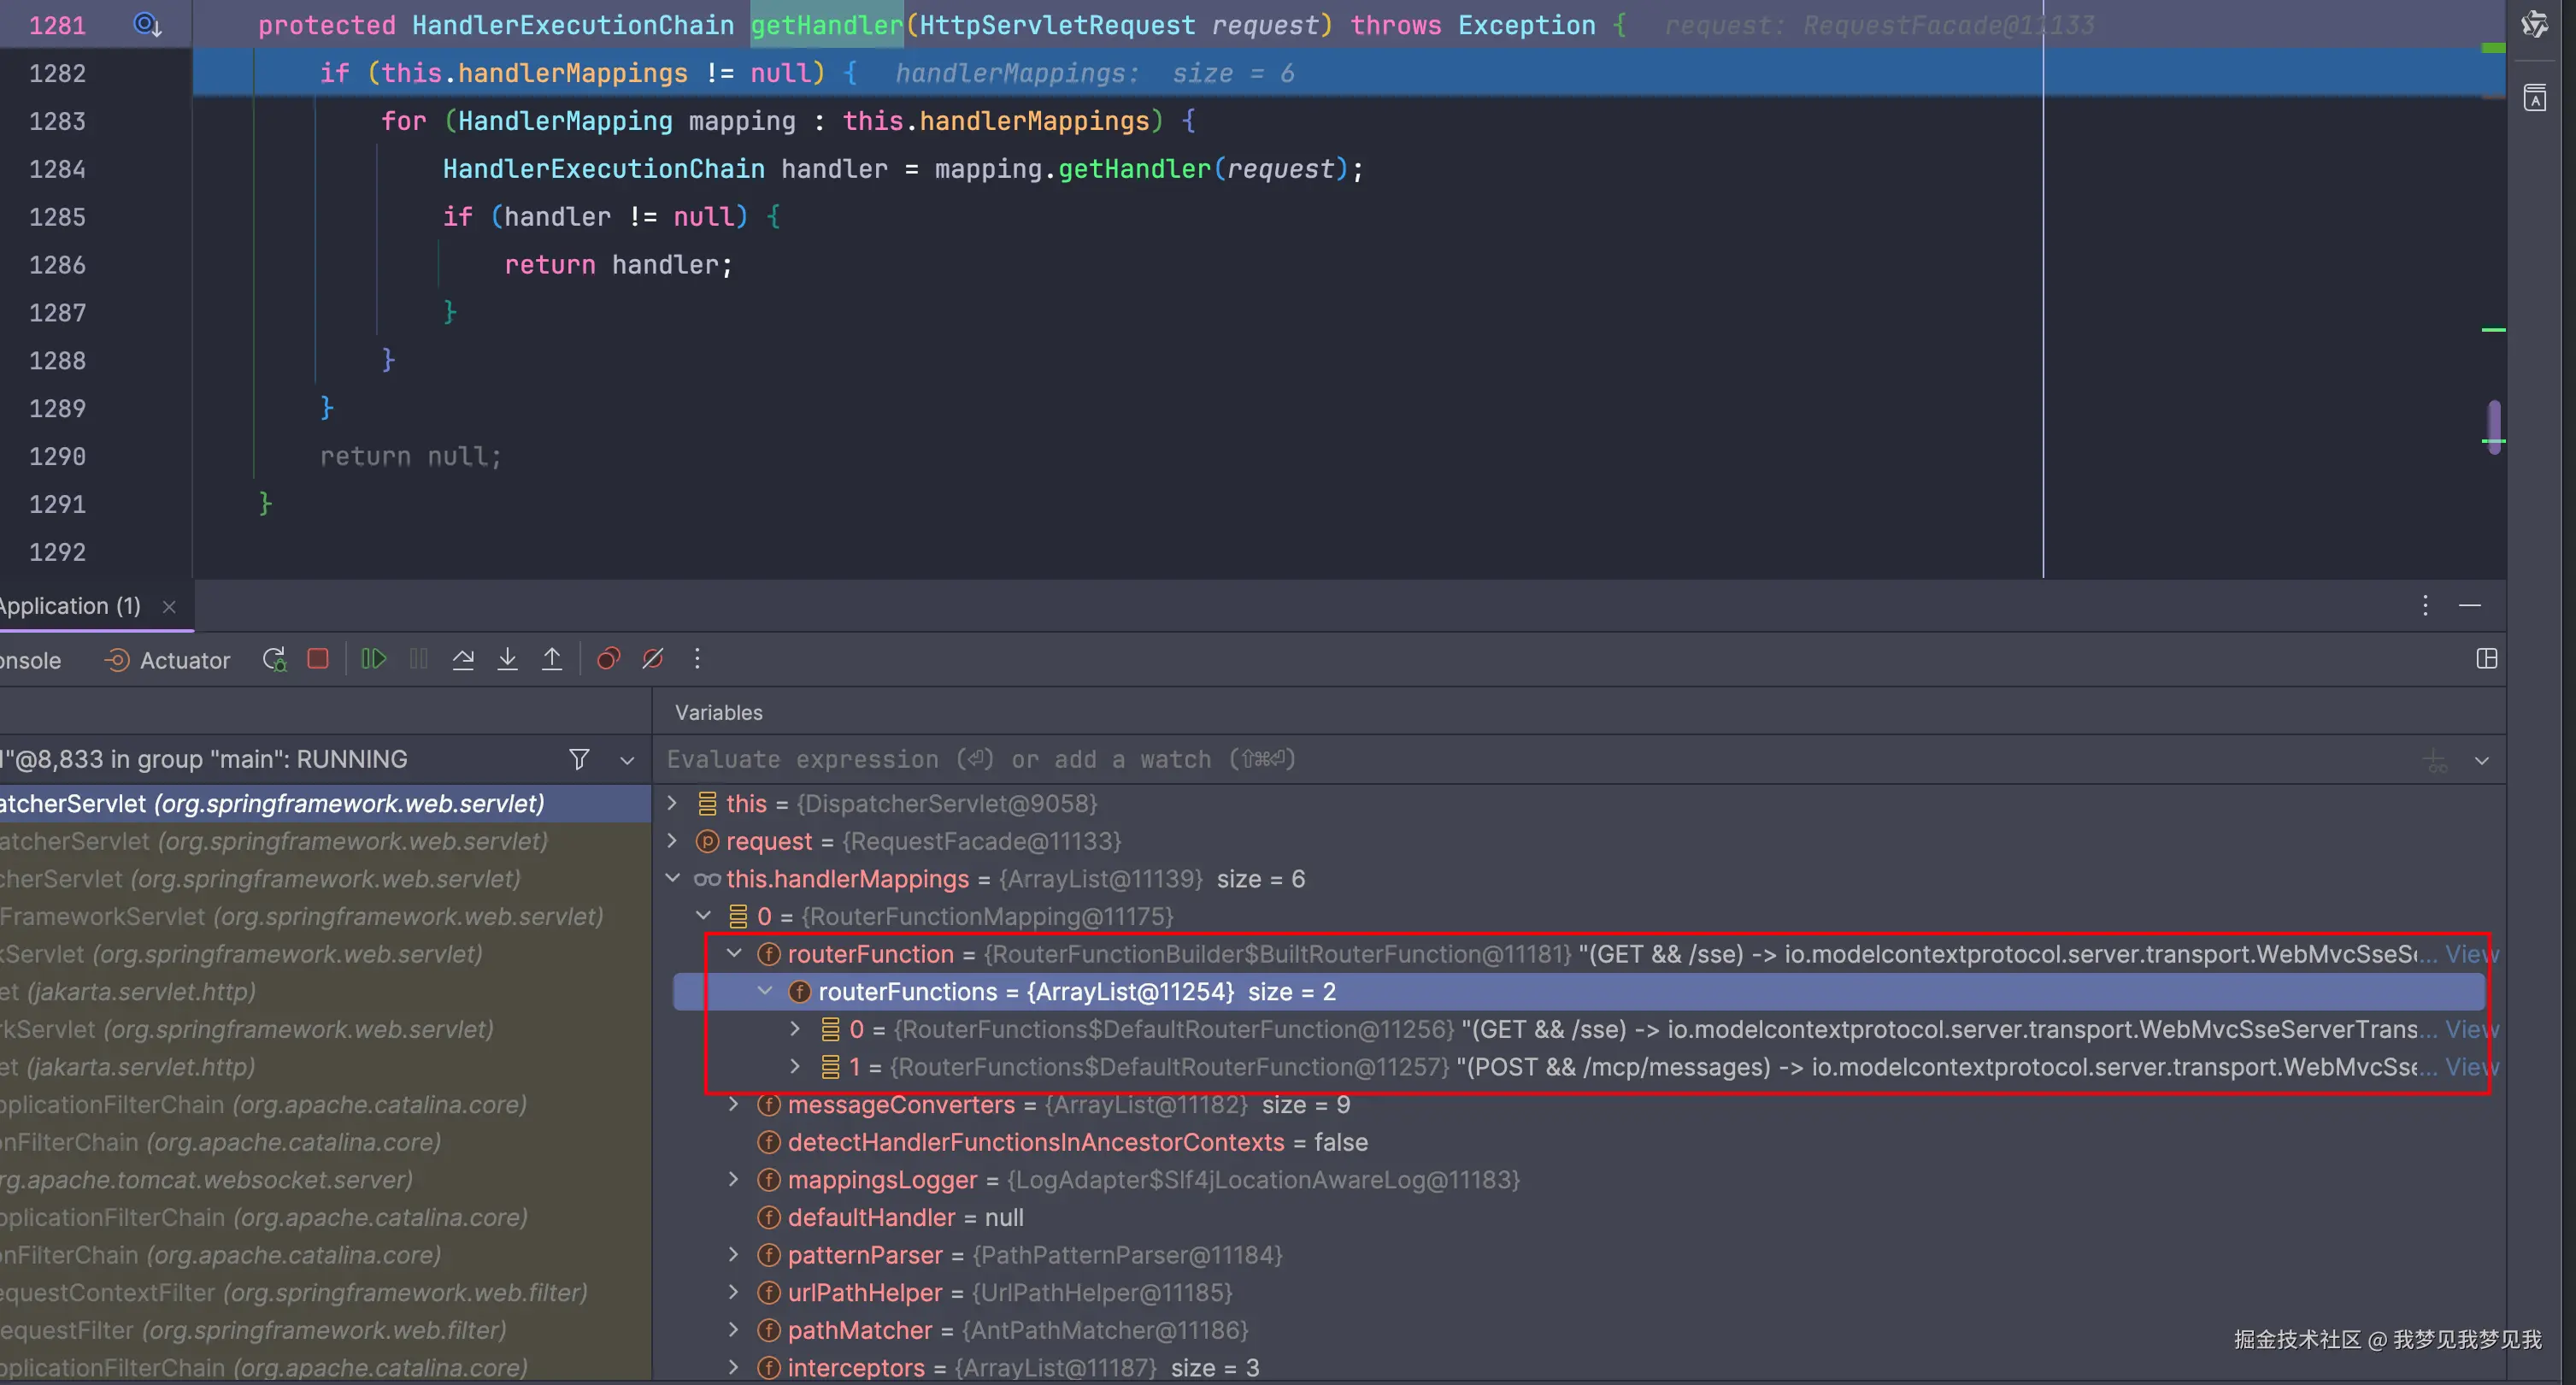Select the top DispatcherServlet stack frame
The image size is (2576, 1385).
[x=325, y=804]
